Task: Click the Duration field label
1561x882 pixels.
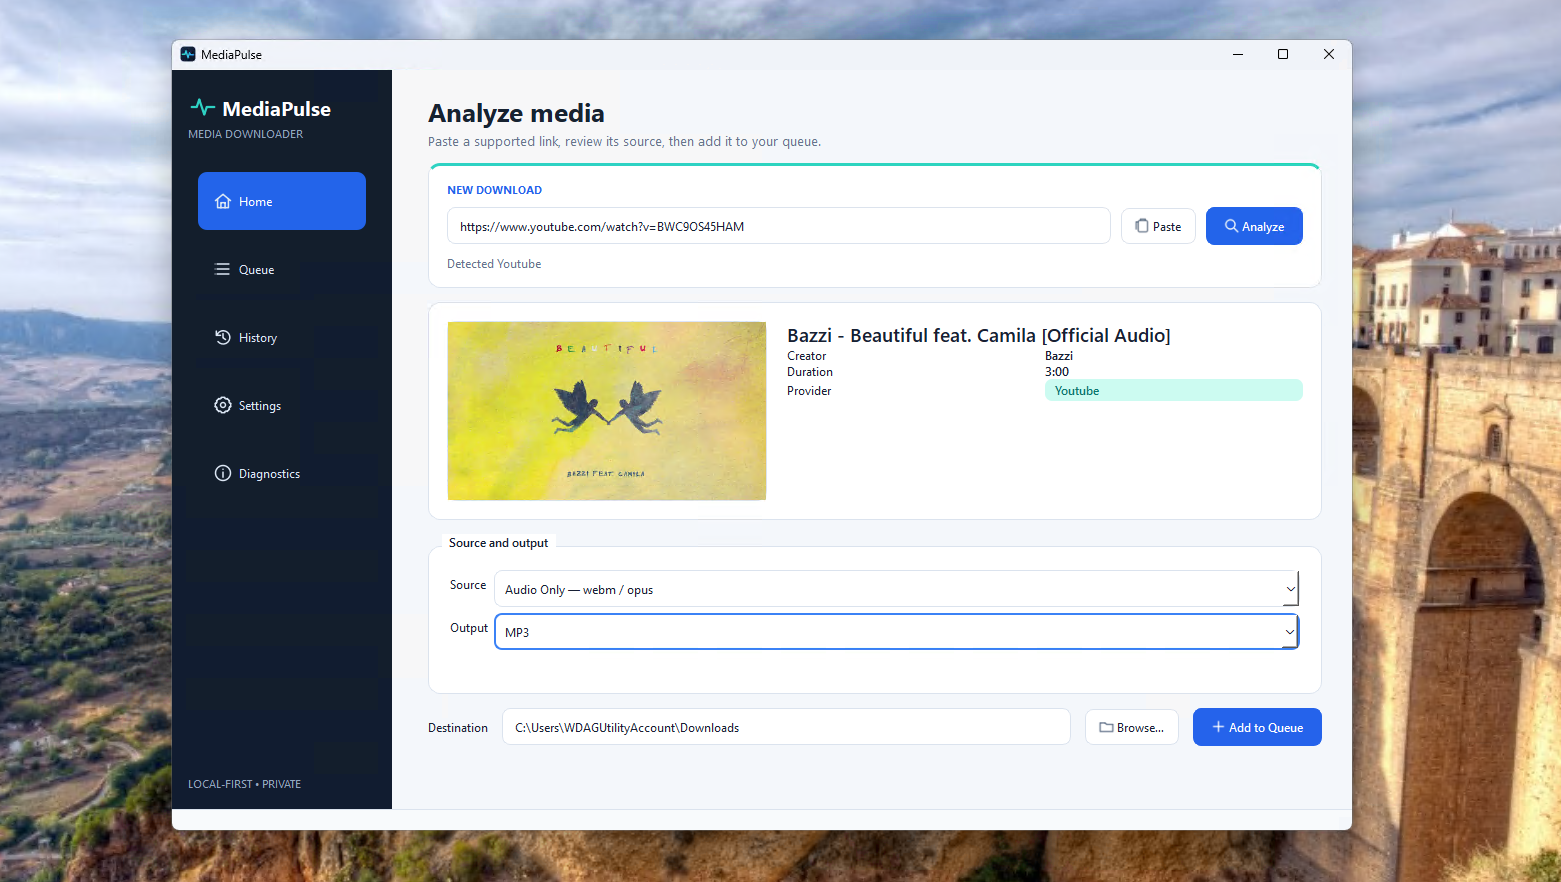Action: (810, 372)
